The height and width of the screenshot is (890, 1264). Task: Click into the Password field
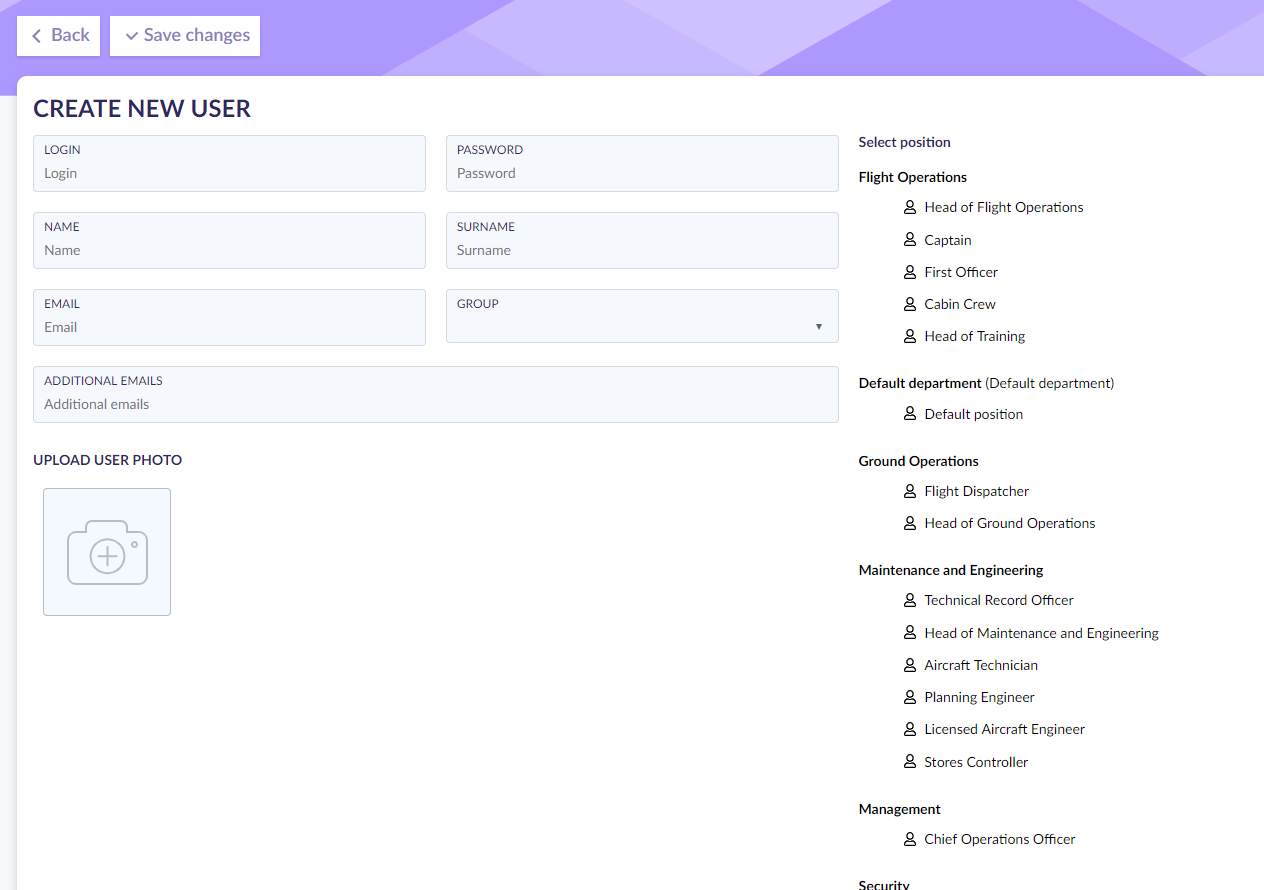(x=641, y=173)
